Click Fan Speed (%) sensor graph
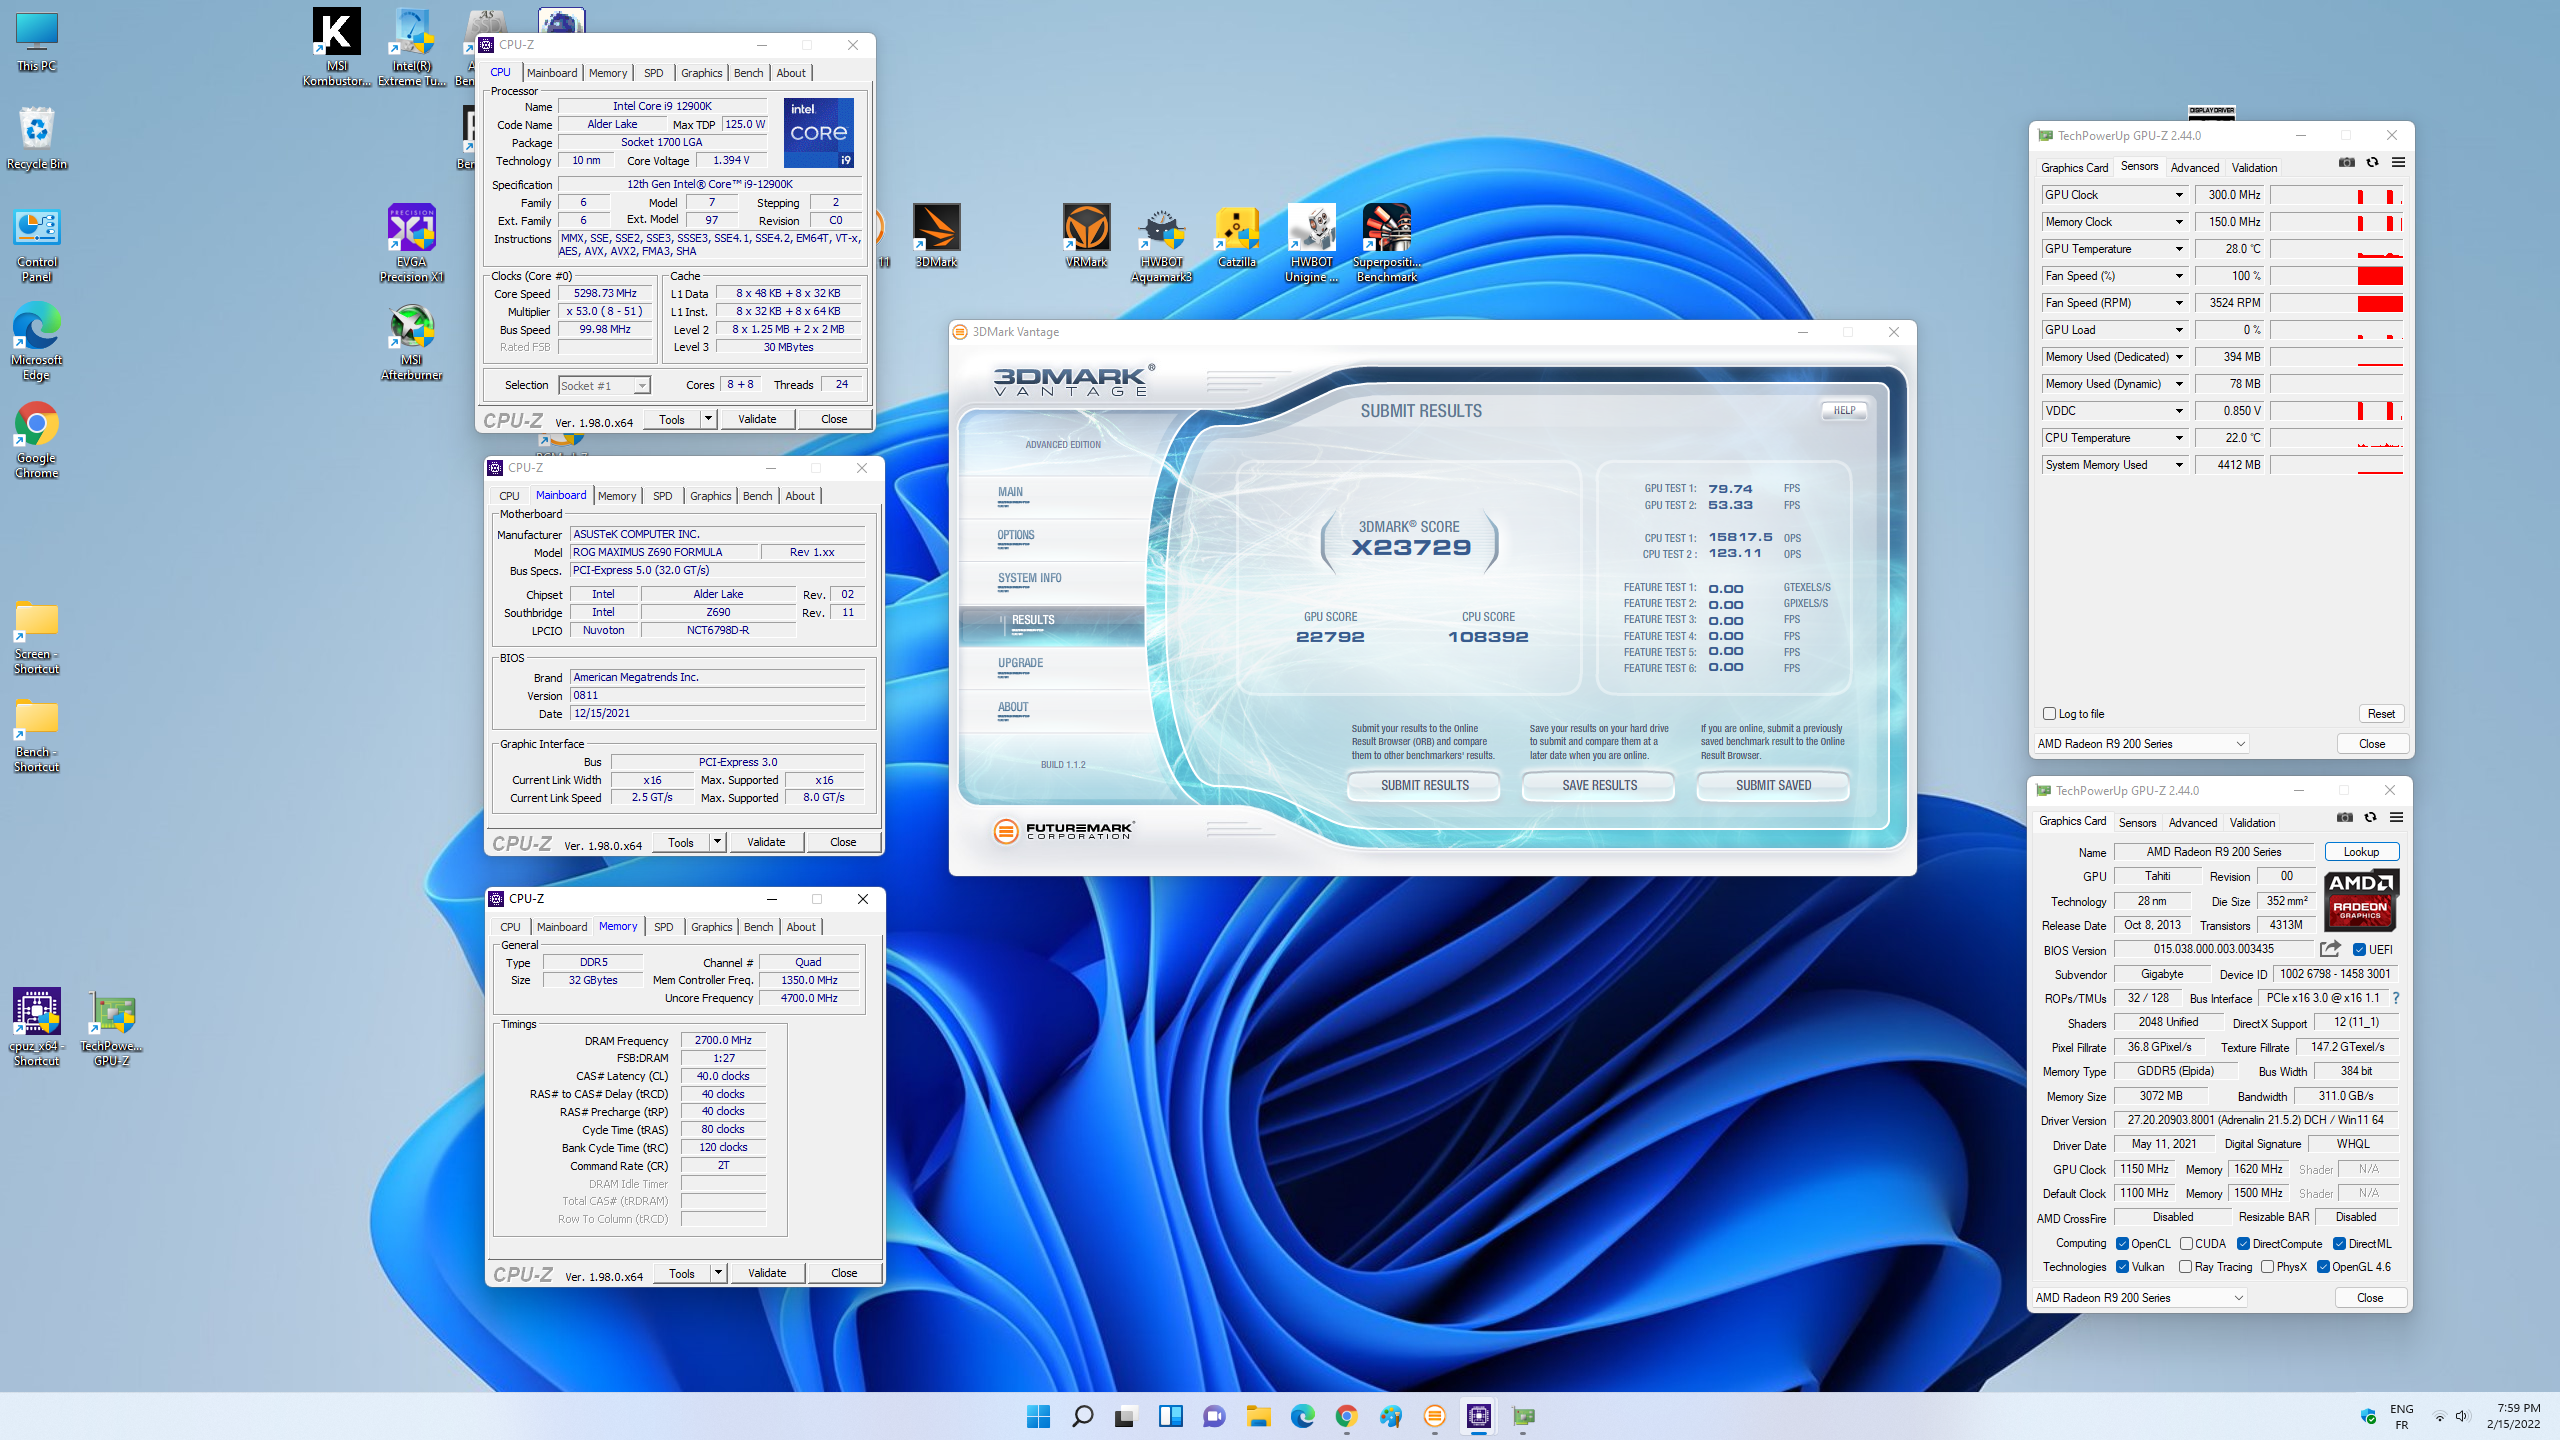The image size is (2560, 1440). point(2336,276)
